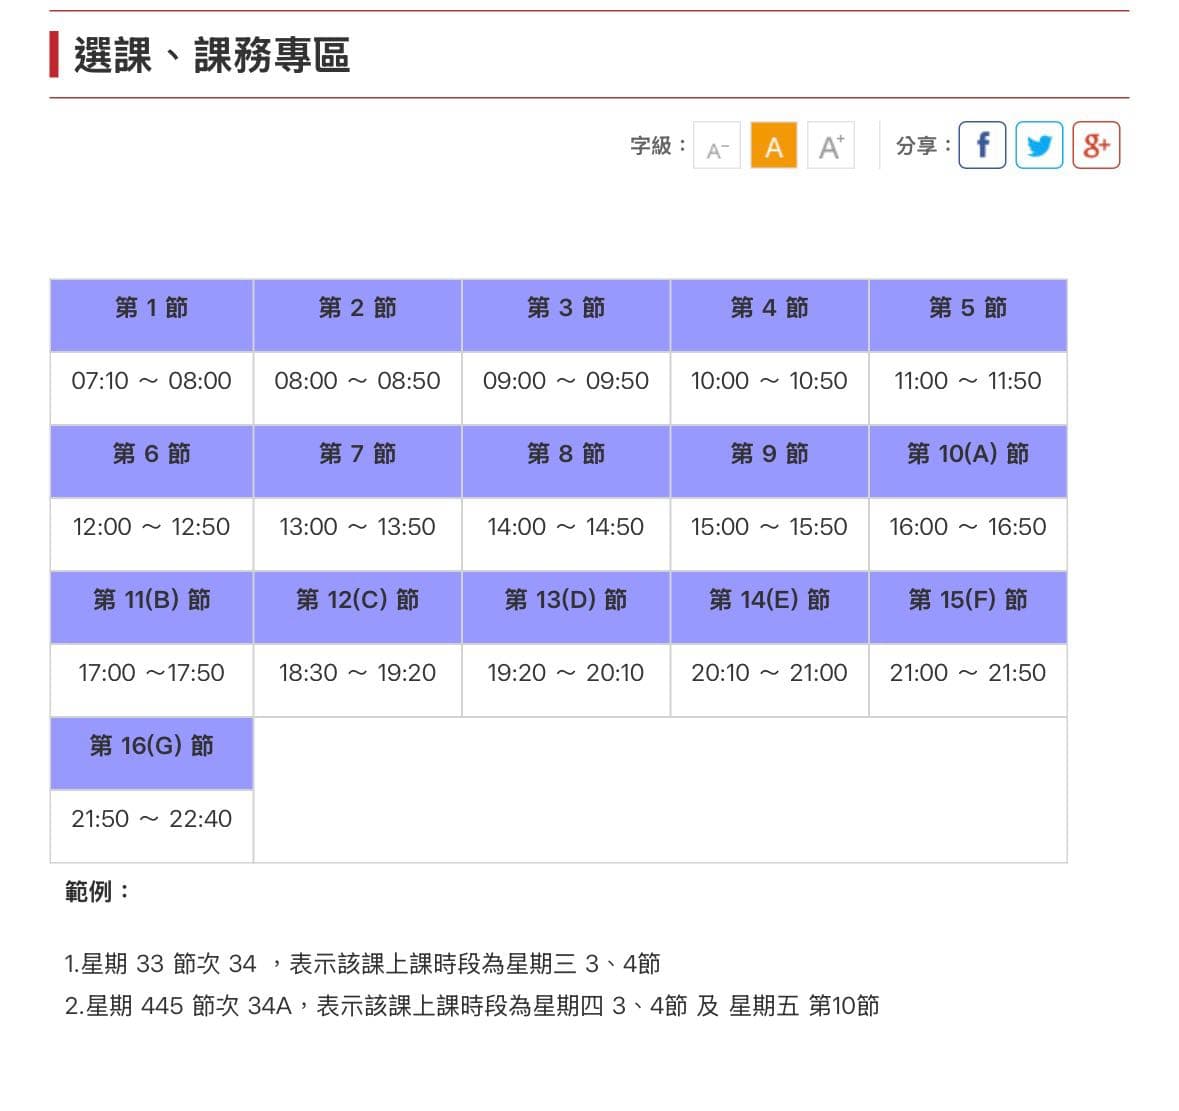Click the 第 7 節 header cell
Image resolution: width=1179 pixels, height=1111 pixels.
click(x=358, y=461)
